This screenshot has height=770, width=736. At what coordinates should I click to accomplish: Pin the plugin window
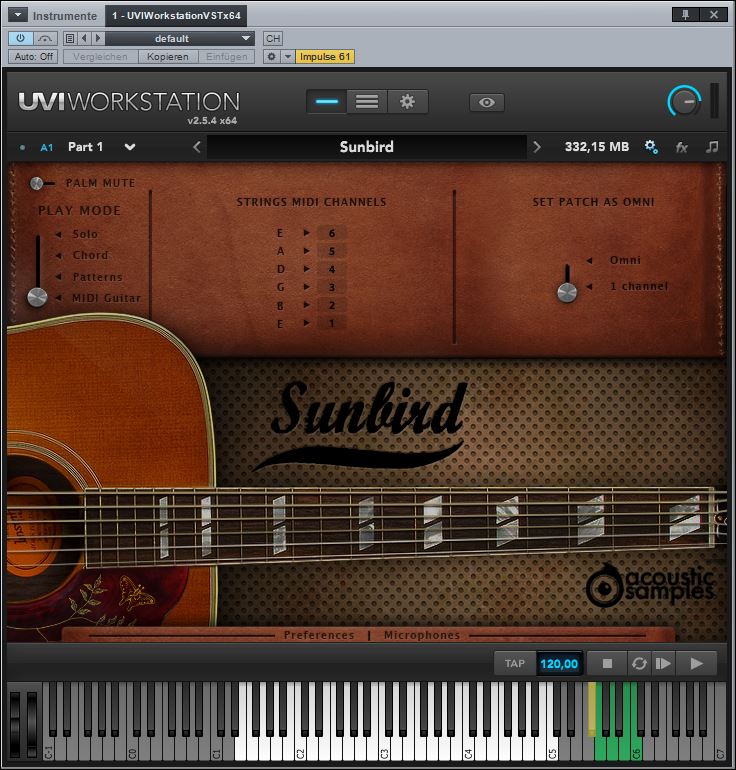click(685, 15)
